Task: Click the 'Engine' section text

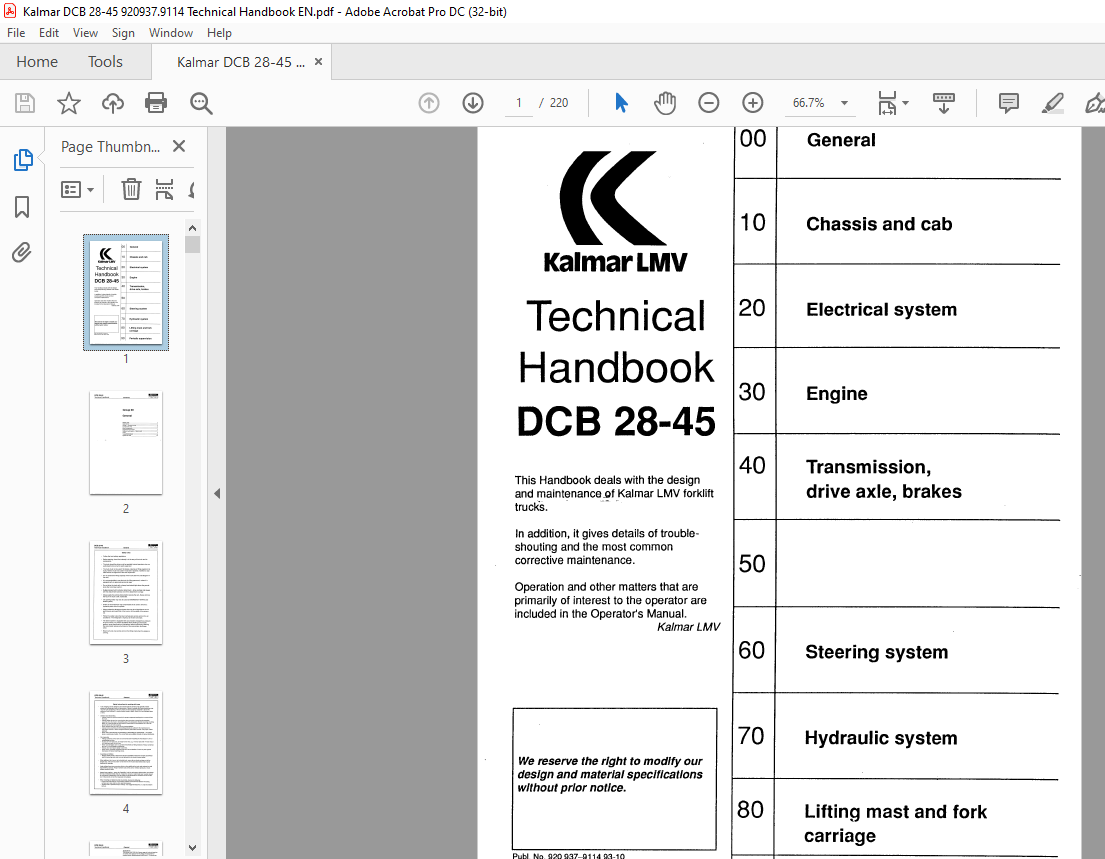Action: 837,394
